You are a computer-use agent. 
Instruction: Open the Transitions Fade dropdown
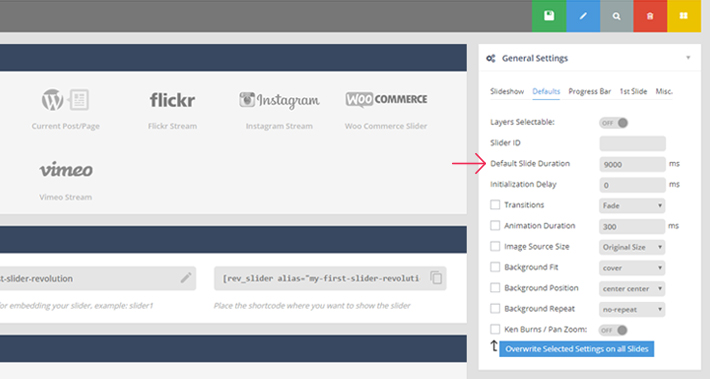(x=632, y=206)
